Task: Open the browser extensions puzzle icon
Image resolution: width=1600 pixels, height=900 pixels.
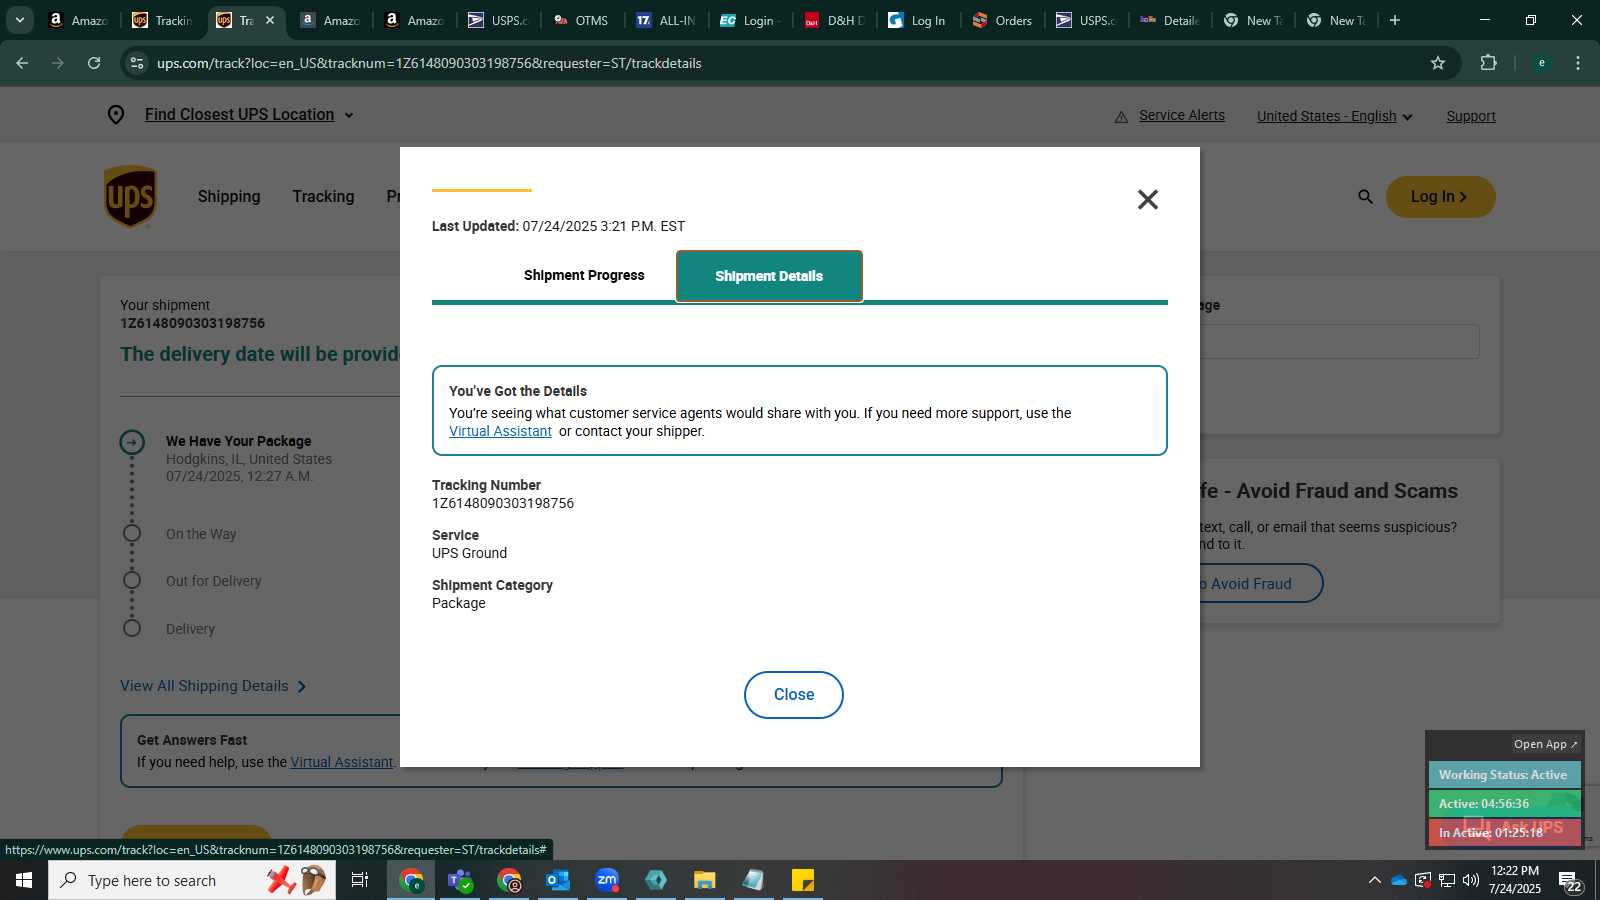Action: tap(1488, 63)
